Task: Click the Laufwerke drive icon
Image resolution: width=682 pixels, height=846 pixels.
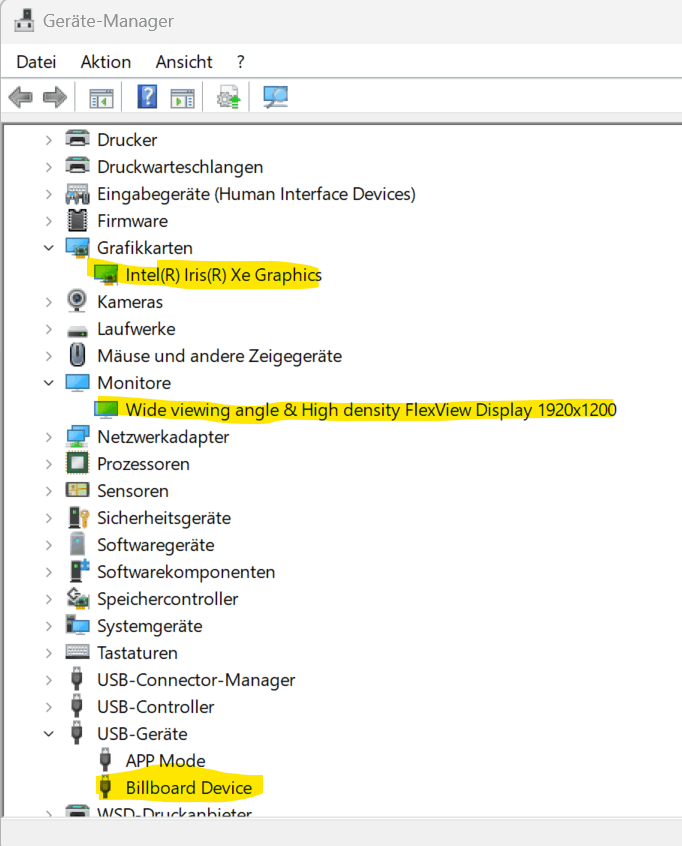Action: [x=77, y=331]
